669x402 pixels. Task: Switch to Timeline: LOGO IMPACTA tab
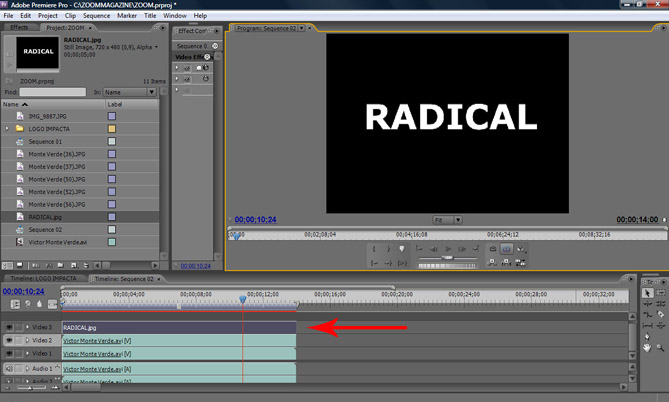[43, 278]
